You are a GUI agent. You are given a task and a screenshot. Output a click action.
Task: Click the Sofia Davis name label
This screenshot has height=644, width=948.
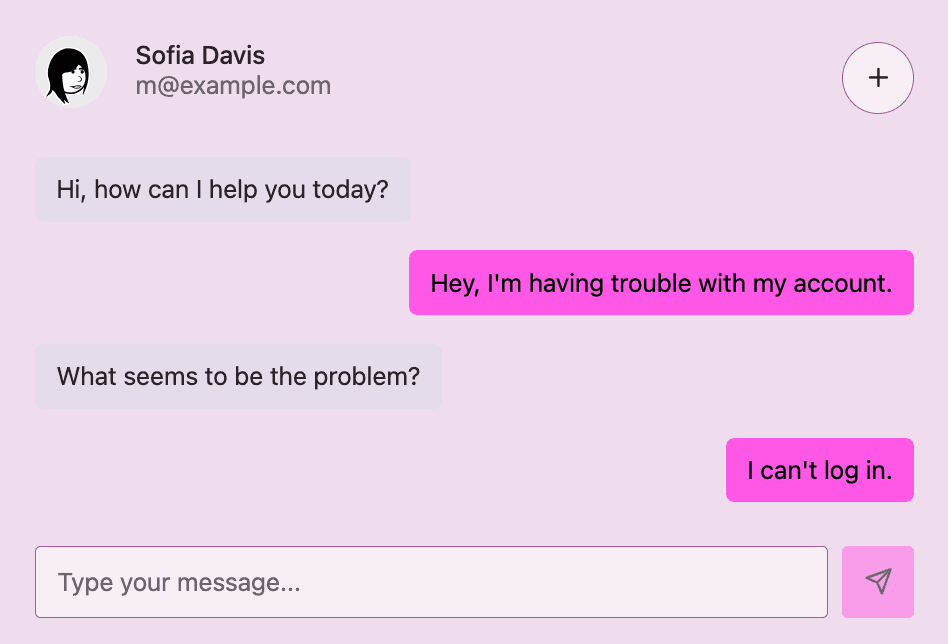(200, 55)
